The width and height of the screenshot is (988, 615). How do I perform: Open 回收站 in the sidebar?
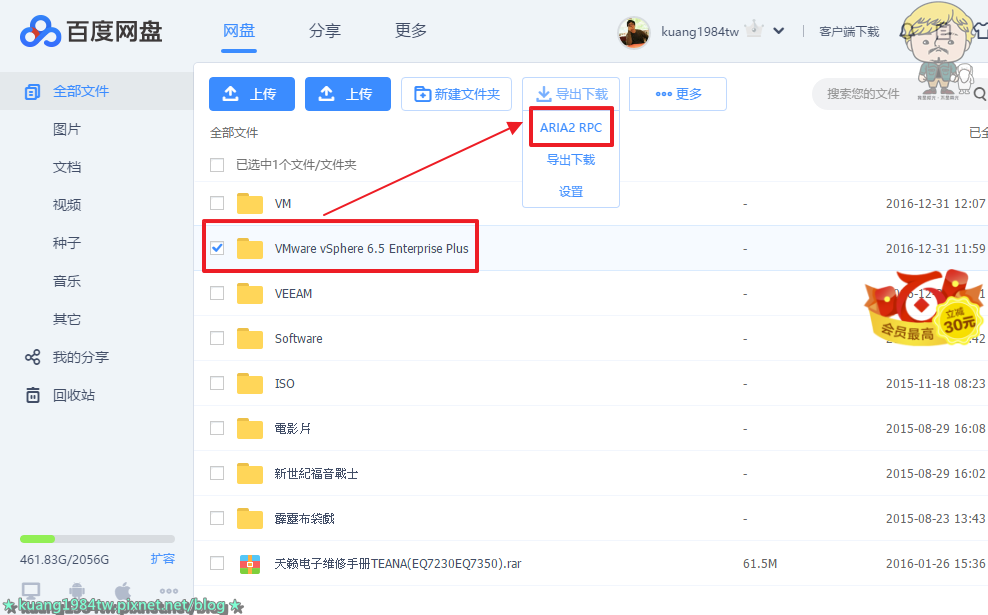[74, 395]
